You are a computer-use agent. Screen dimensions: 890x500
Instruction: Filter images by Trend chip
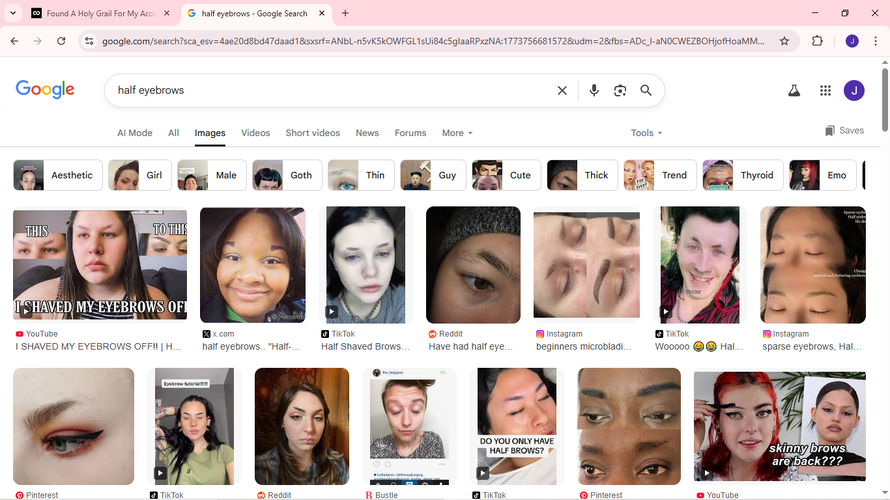point(660,175)
